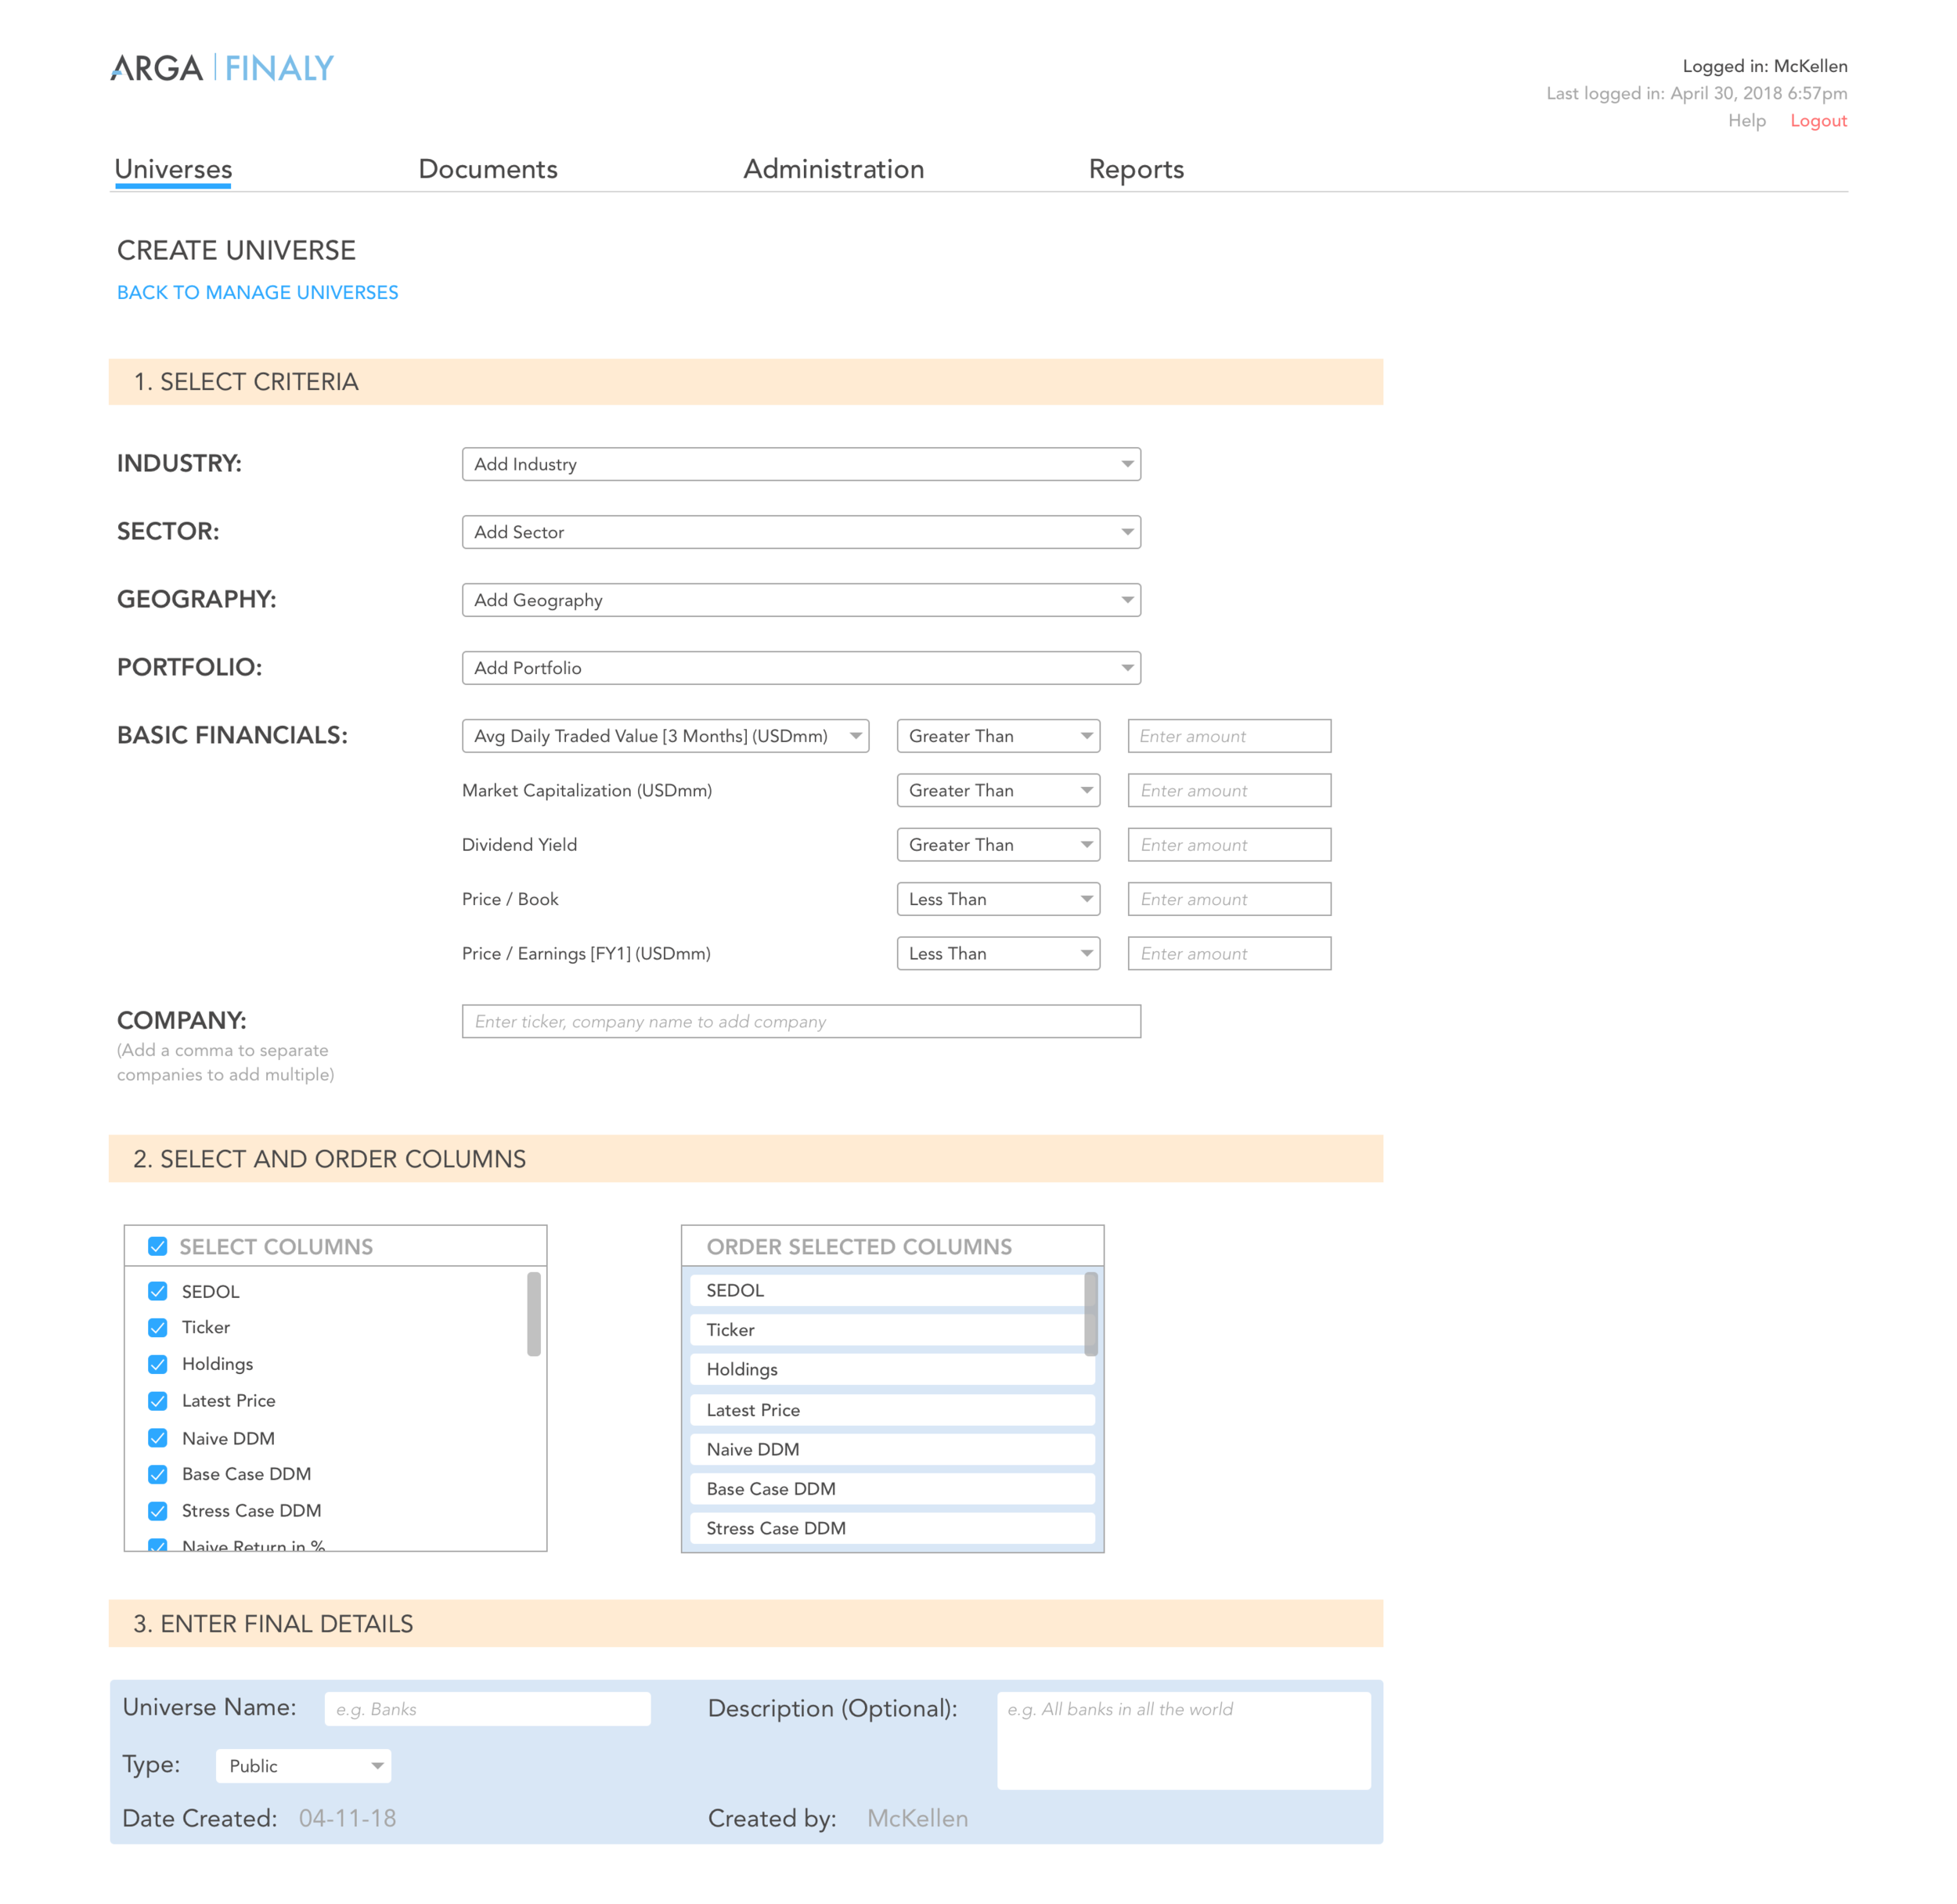Open the Avg Daily Traded Value dropdown
Viewport: 1957px width, 1904px height.
(665, 736)
